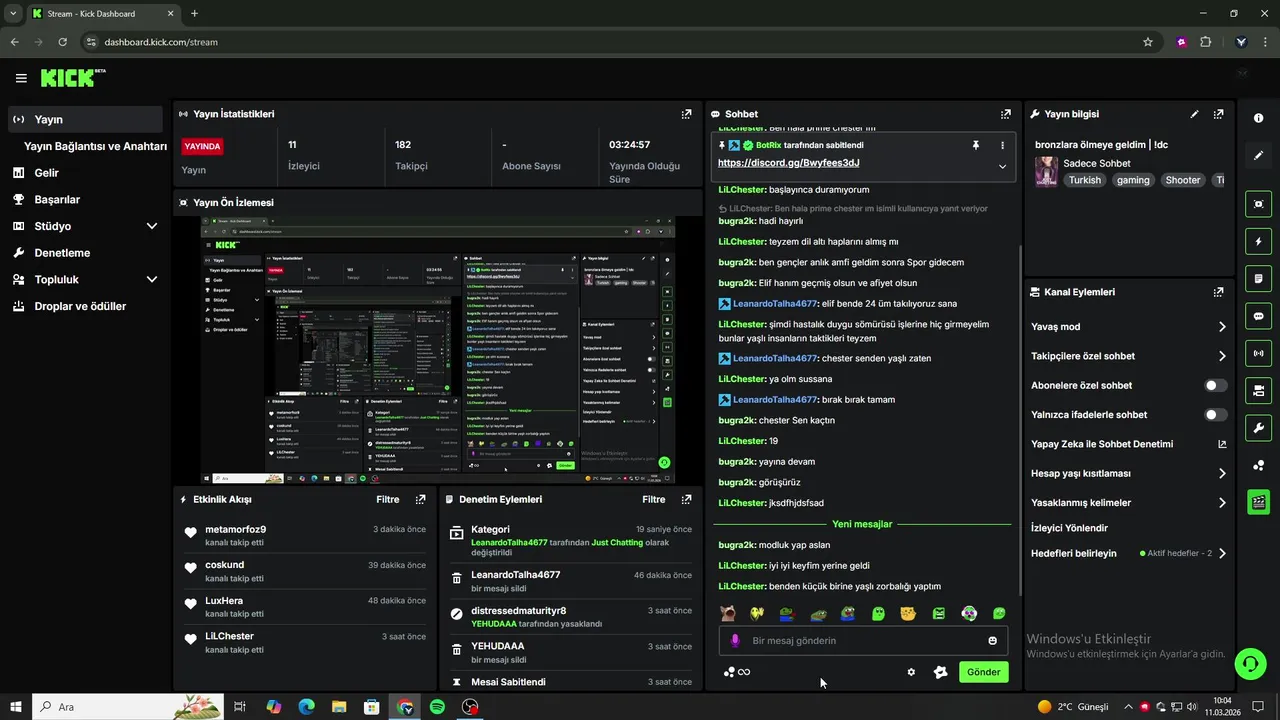Viewport: 1280px width, 720px height.
Task: Open File Explorer from the taskbar
Action: (x=339, y=707)
